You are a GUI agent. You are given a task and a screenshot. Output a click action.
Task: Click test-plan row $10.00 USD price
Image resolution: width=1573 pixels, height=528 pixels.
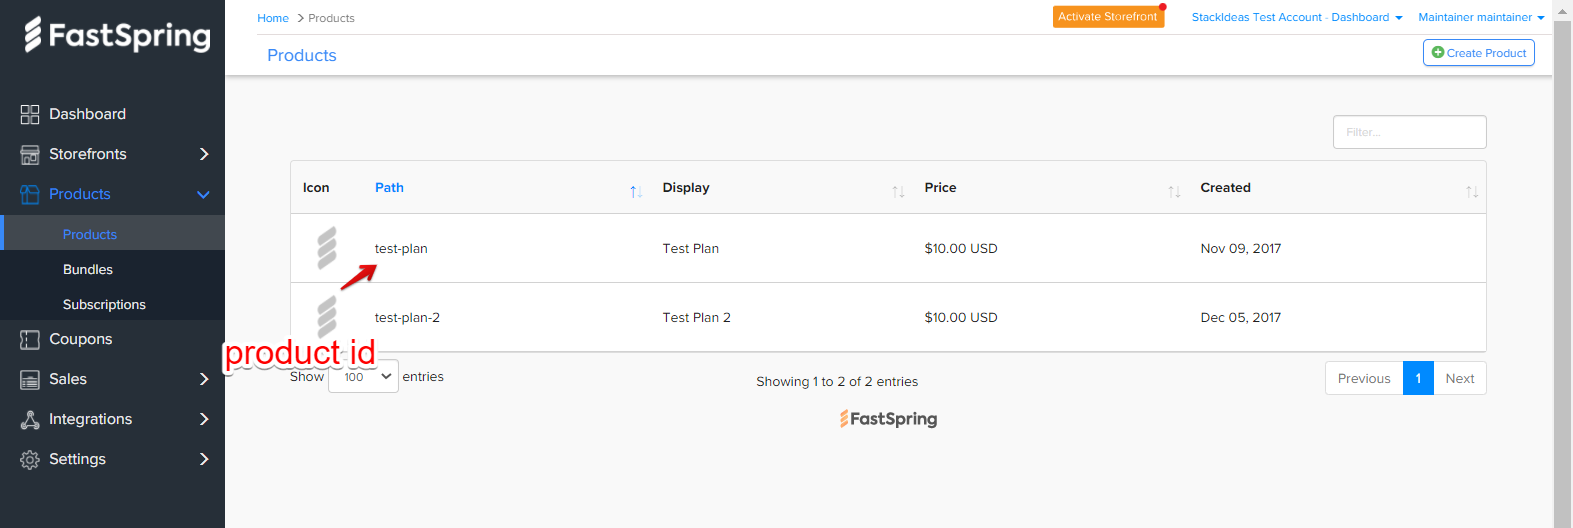[961, 248]
